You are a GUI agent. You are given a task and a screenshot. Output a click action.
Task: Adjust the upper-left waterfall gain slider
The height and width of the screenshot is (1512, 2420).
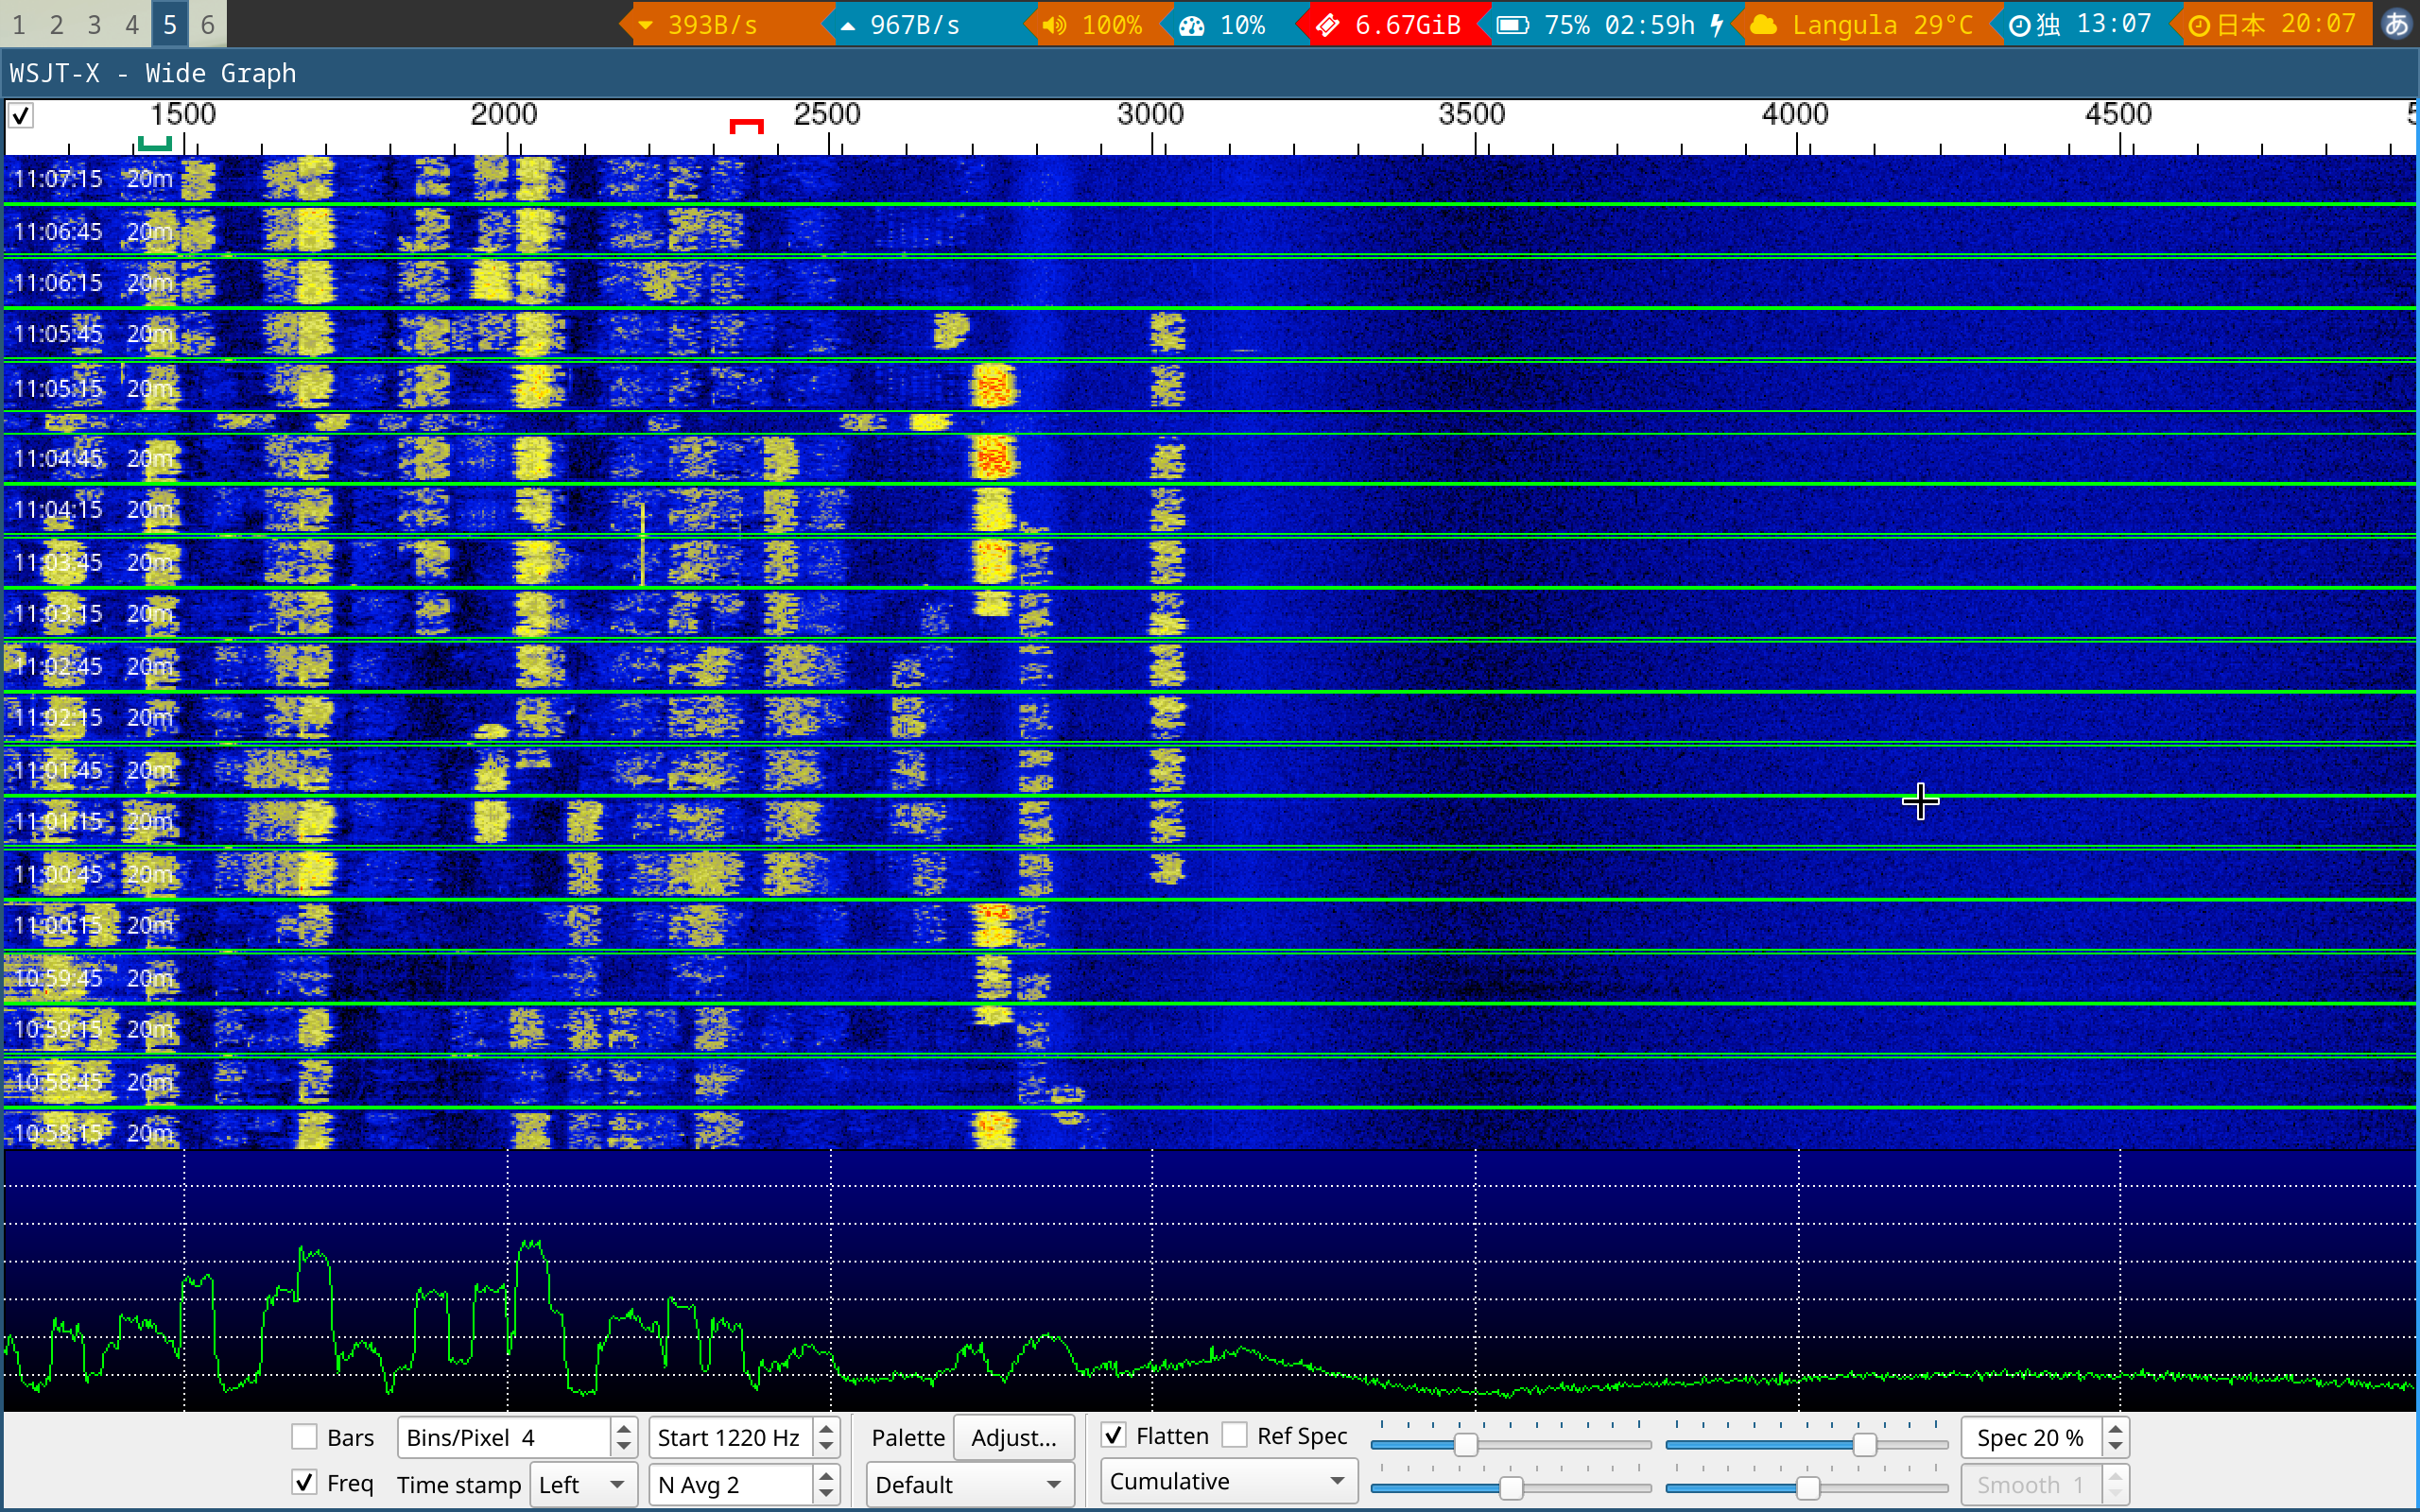pyautogui.click(x=1464, y=1444)
